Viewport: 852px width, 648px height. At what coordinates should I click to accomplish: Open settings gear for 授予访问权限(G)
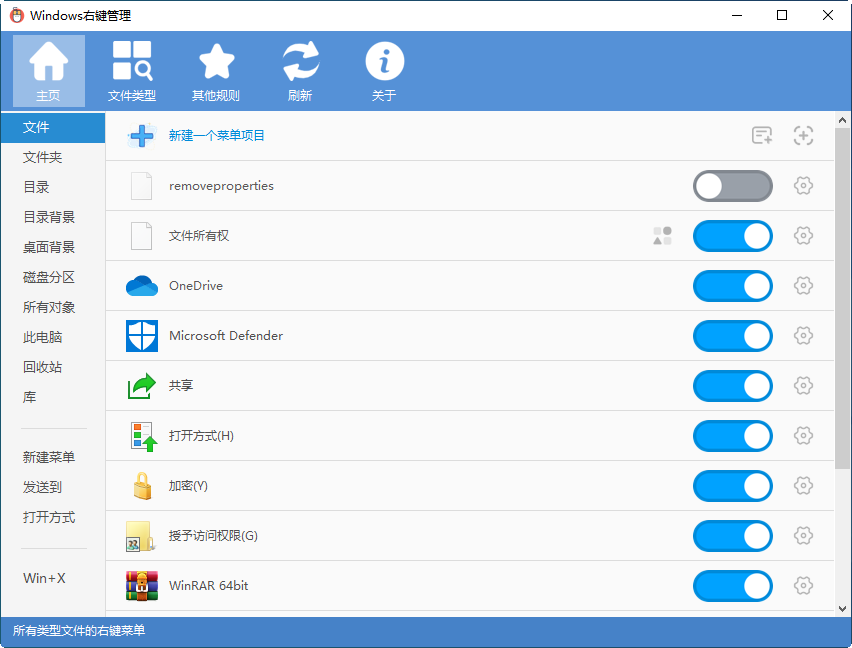(803, 536)
